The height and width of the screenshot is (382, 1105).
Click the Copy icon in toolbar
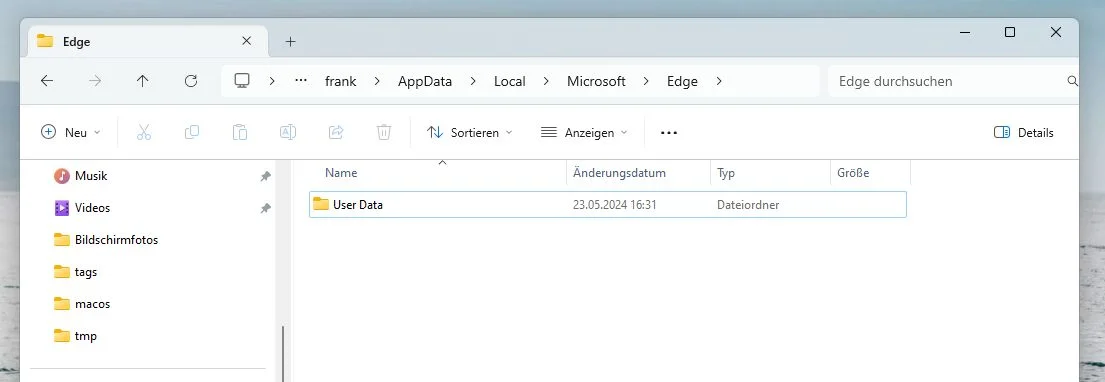pyautogui.click(x=192, y=133)
